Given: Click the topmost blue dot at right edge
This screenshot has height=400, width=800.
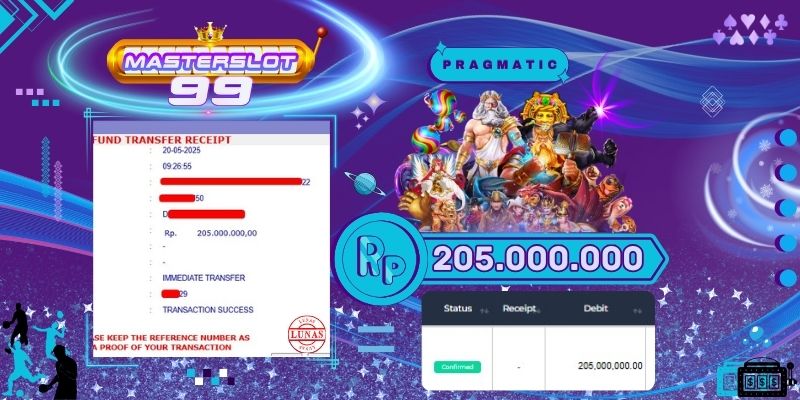Looking at the screenshot, I should pos(787,138).
